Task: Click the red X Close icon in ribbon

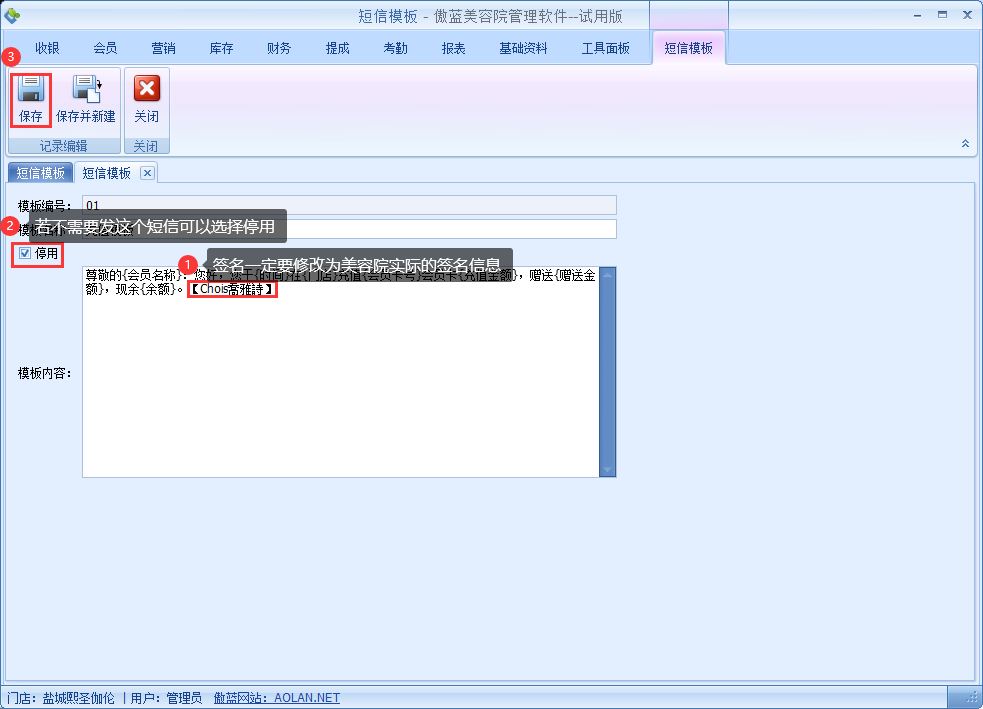Action: 147,90
